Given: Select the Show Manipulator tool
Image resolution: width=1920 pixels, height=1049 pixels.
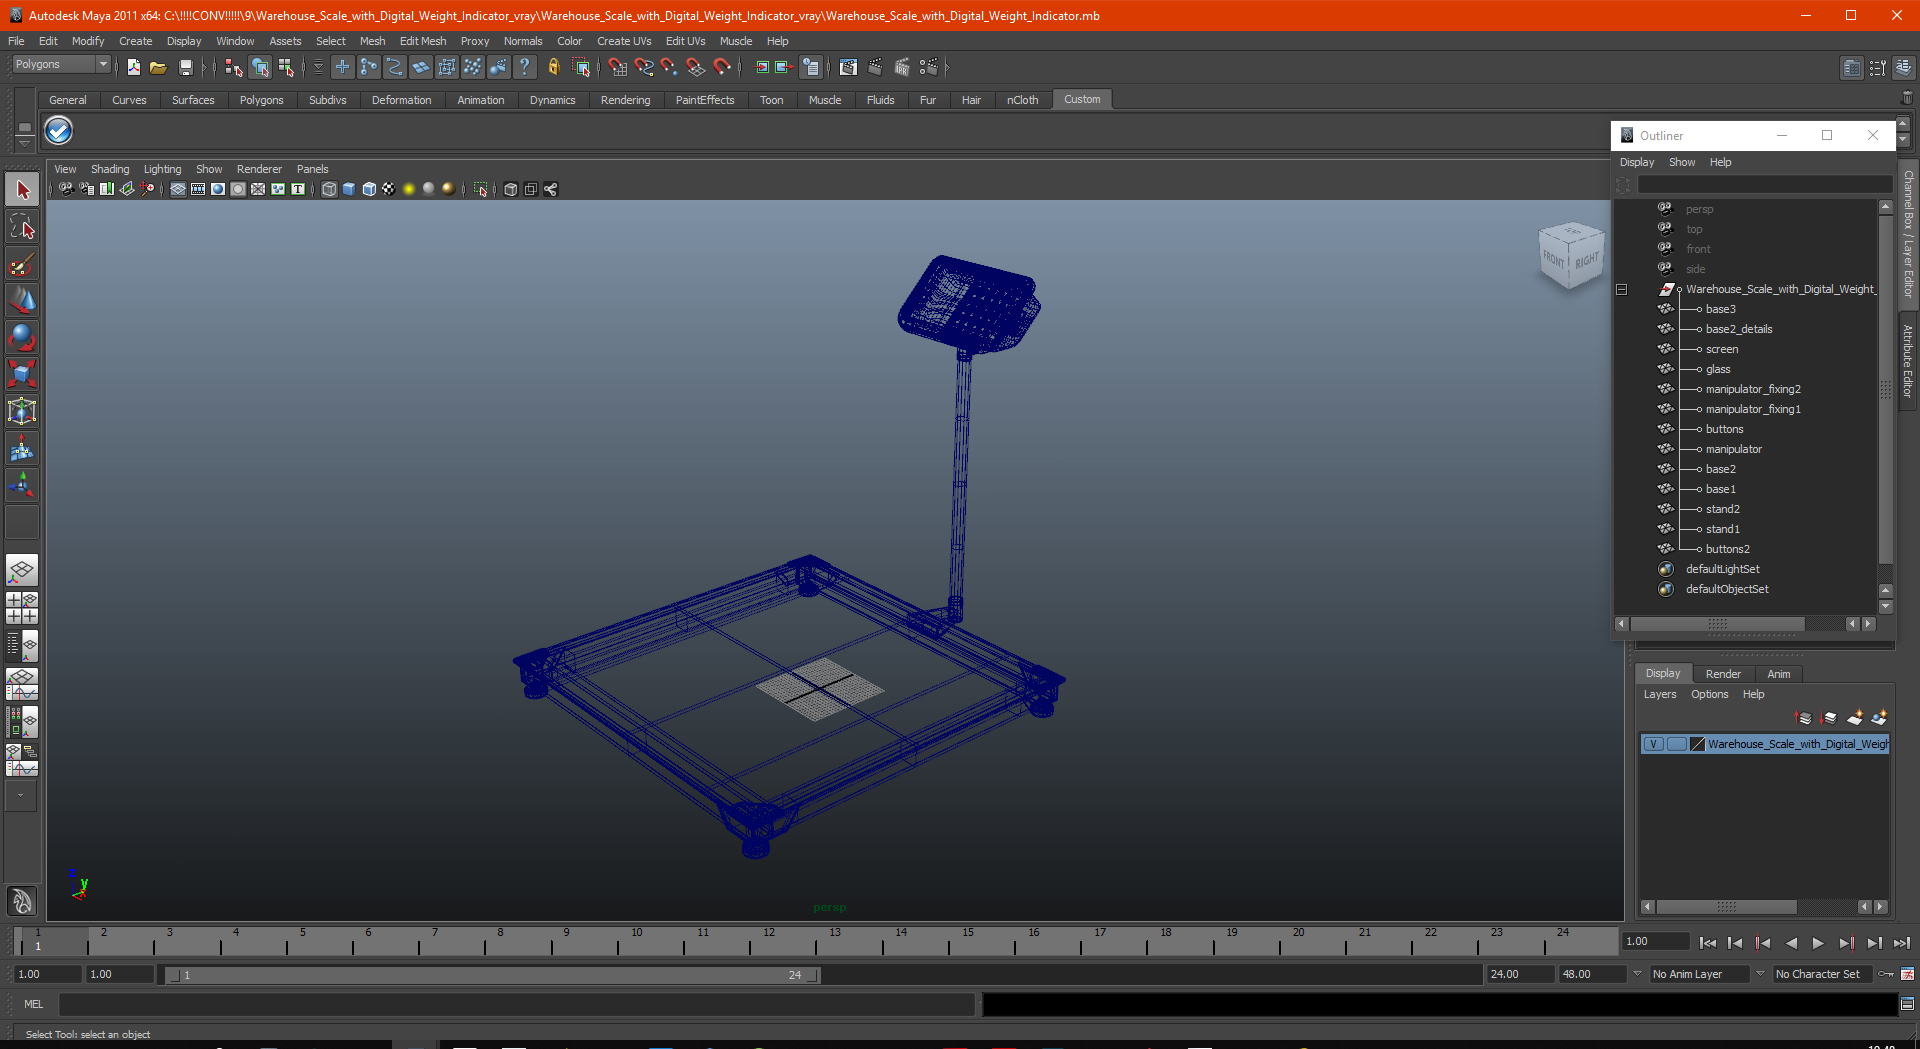Looking at the screenshot, I should [22, 486].
